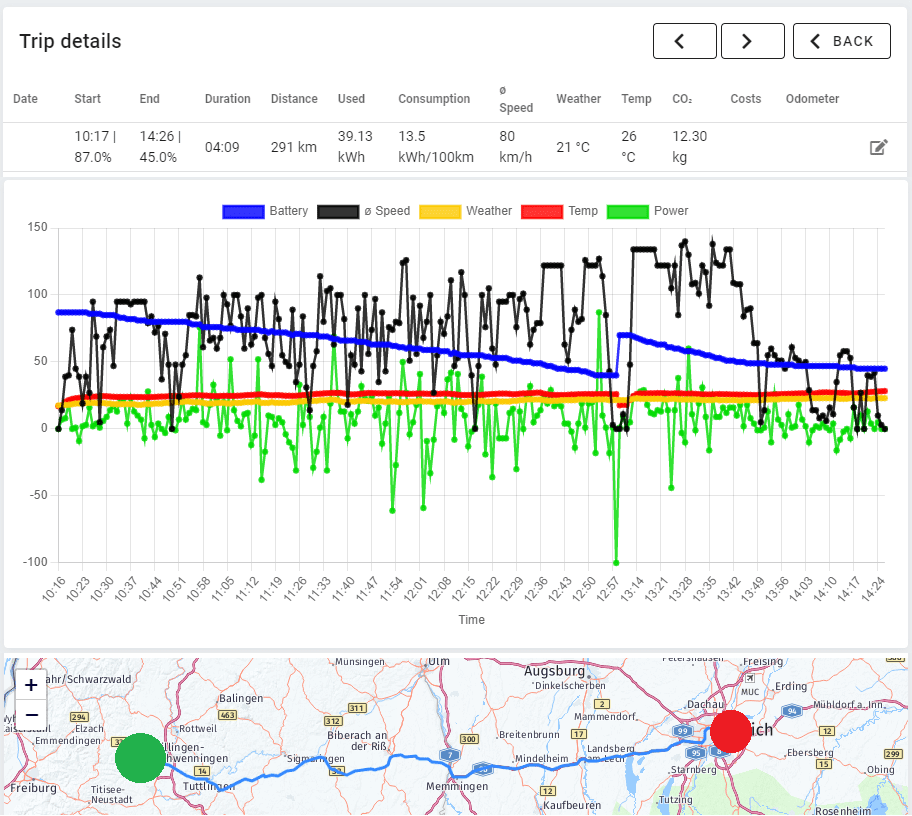Click the red Temp legend color swatch
The height and width of the screenshot is (816, 912).
(542, 212)
